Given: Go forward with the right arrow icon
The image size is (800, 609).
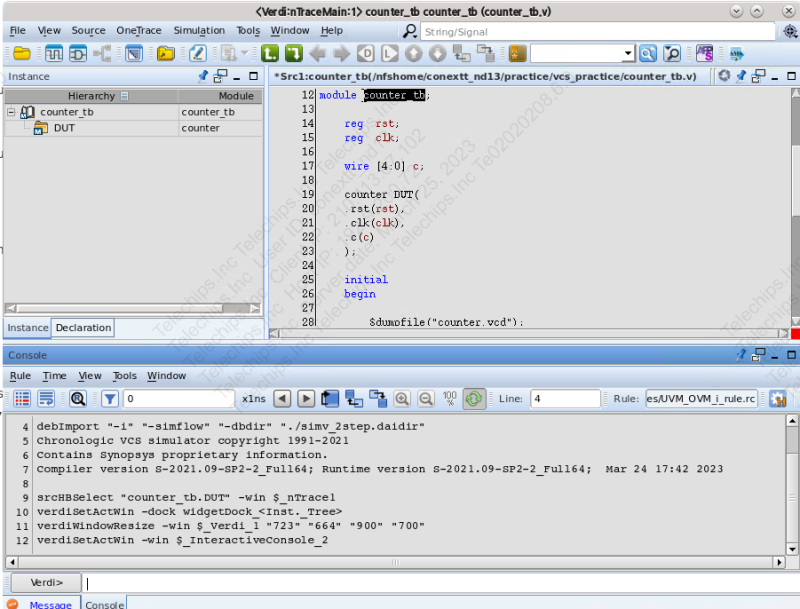Looking at the screenshot, I should (x=341, y=54).
